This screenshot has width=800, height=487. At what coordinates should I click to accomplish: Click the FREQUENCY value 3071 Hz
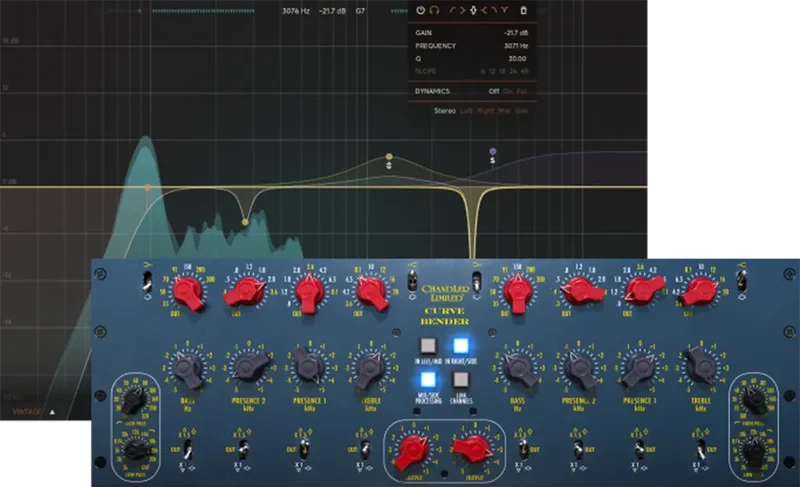(516, 46)
